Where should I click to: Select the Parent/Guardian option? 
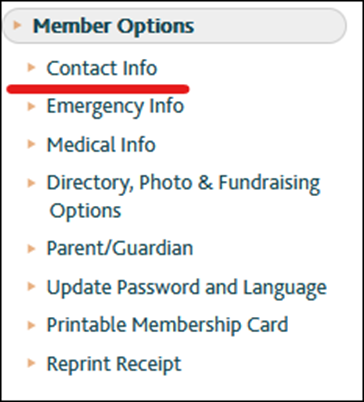[x=120, y=248]
